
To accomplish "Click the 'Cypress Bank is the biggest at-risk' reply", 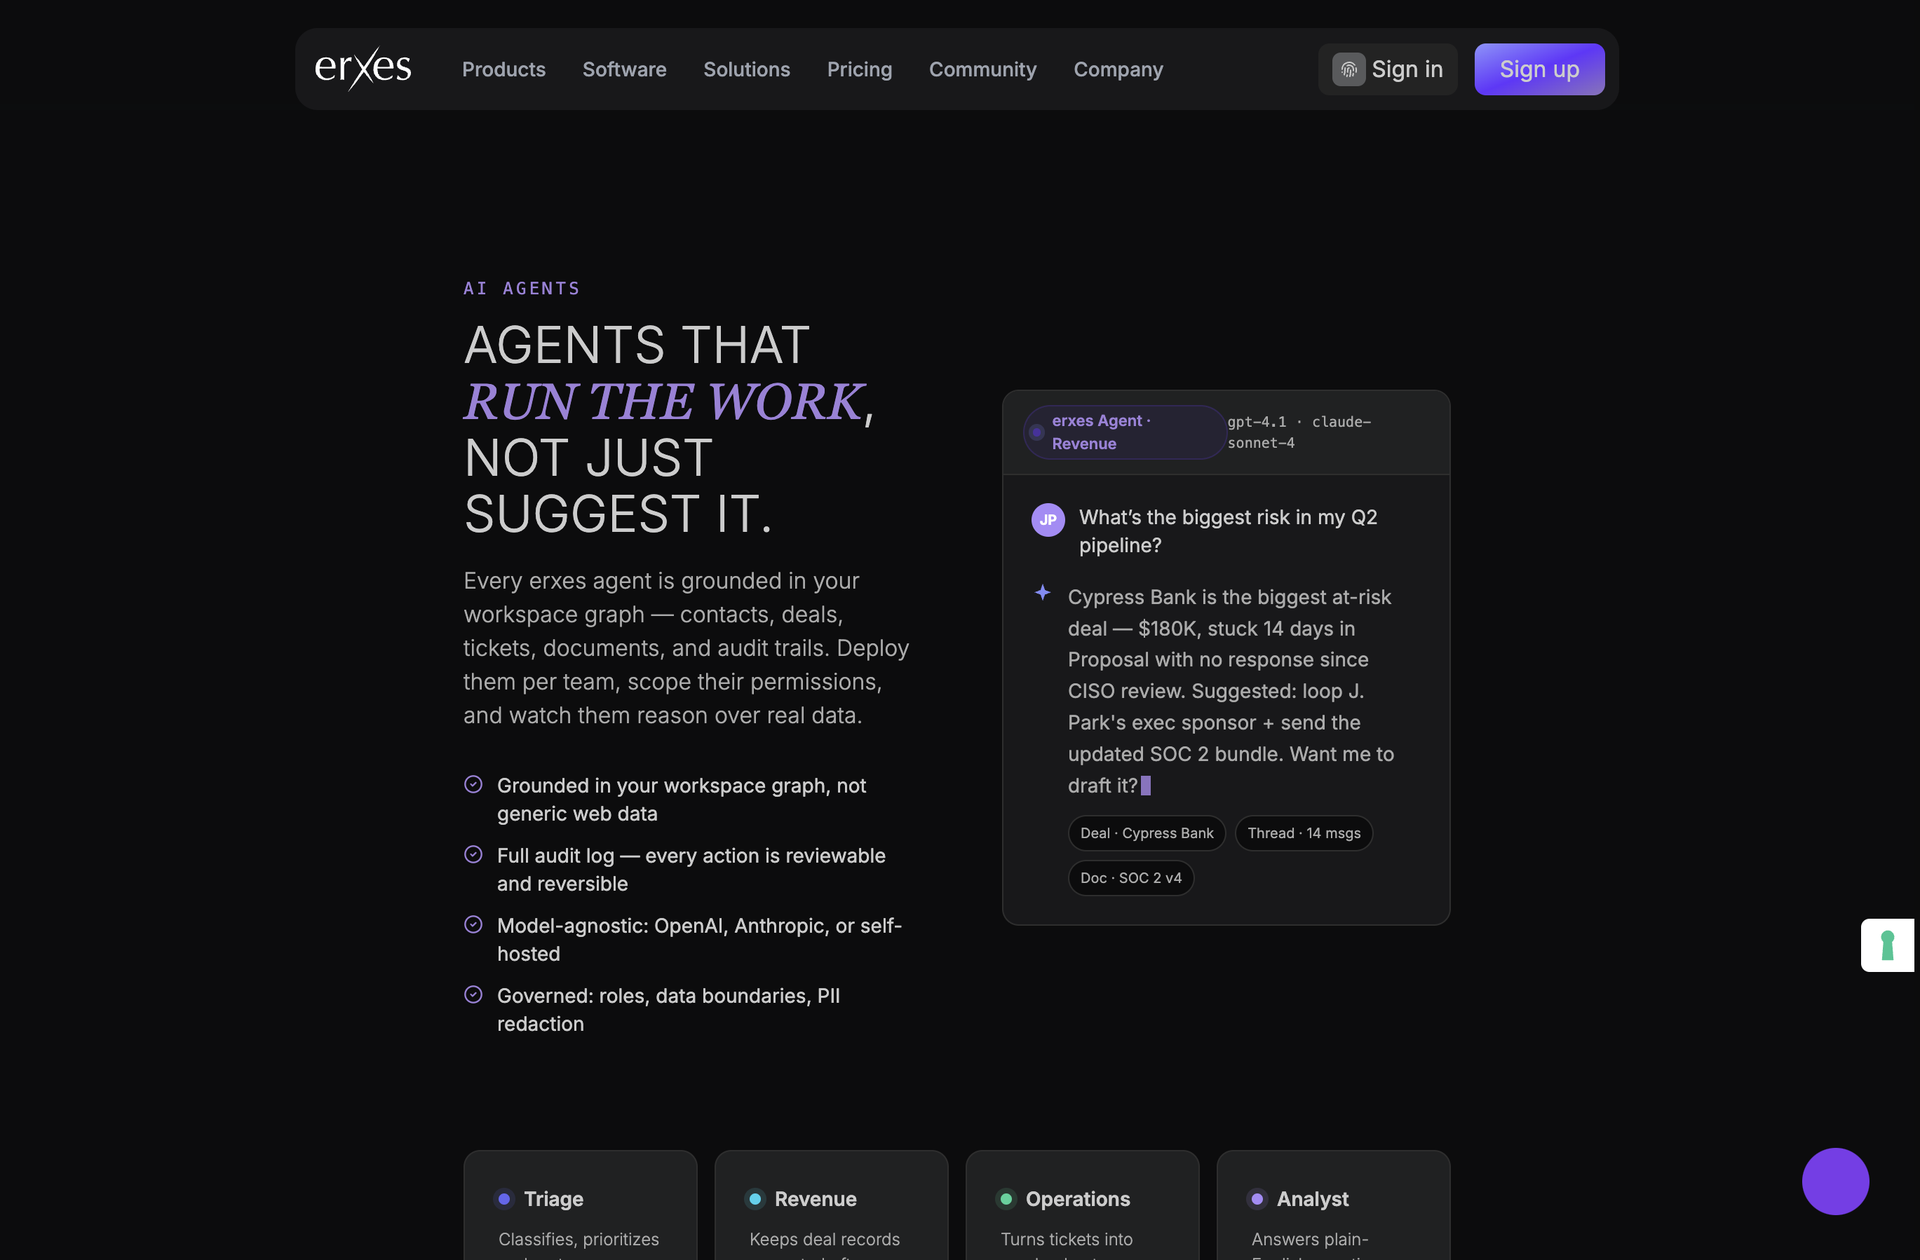I will (x=1231, y=691).
